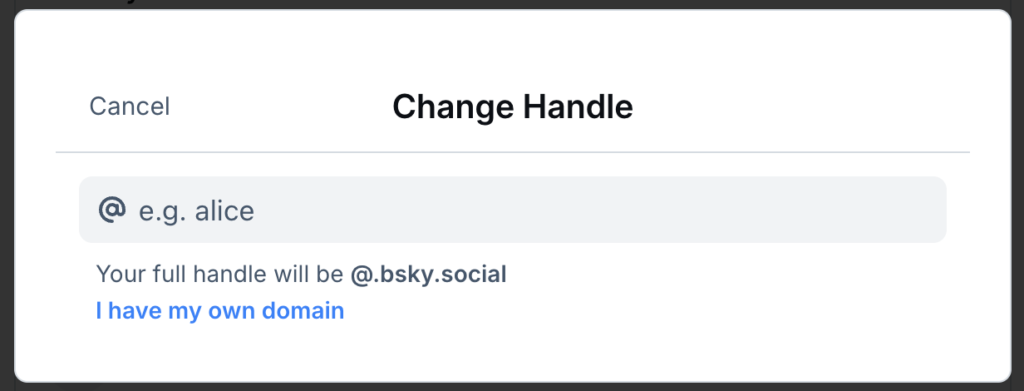Select the 'Cancel' text at top left

pos(129,106)
